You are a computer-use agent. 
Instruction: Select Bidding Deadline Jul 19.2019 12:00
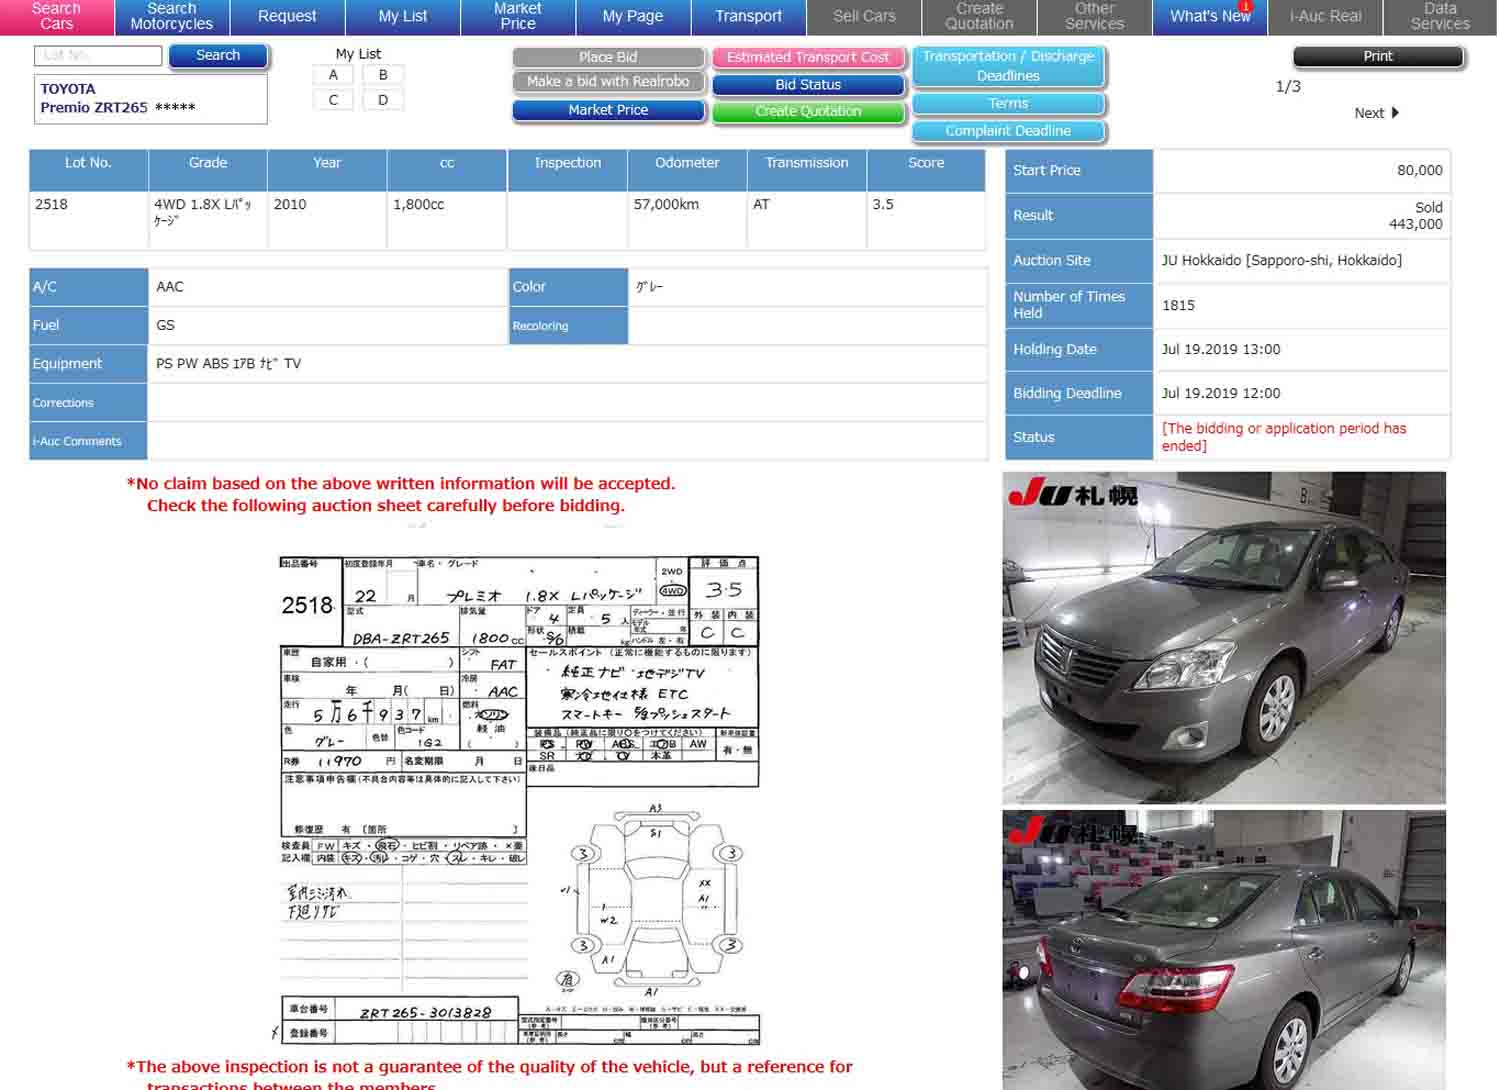click(1221, 393)
